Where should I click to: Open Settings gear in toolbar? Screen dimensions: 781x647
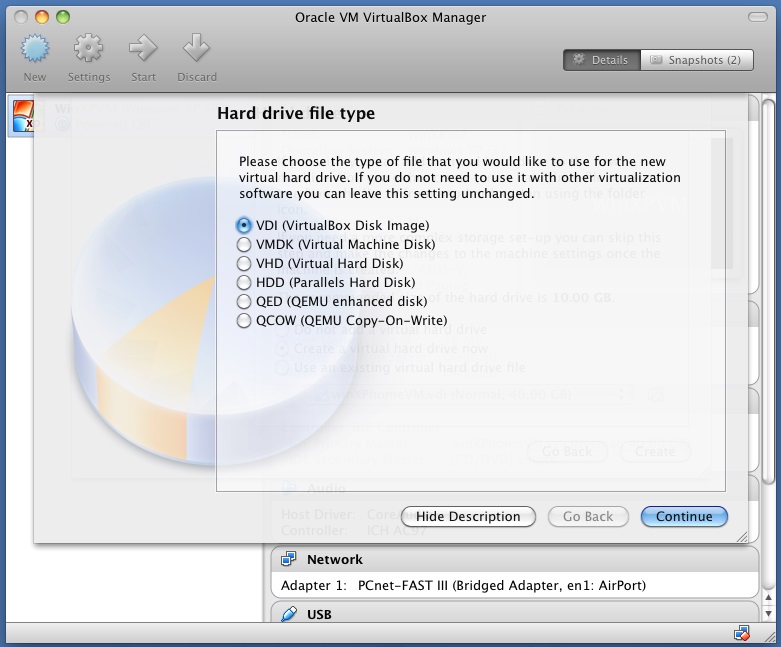(x=89, y=48)
